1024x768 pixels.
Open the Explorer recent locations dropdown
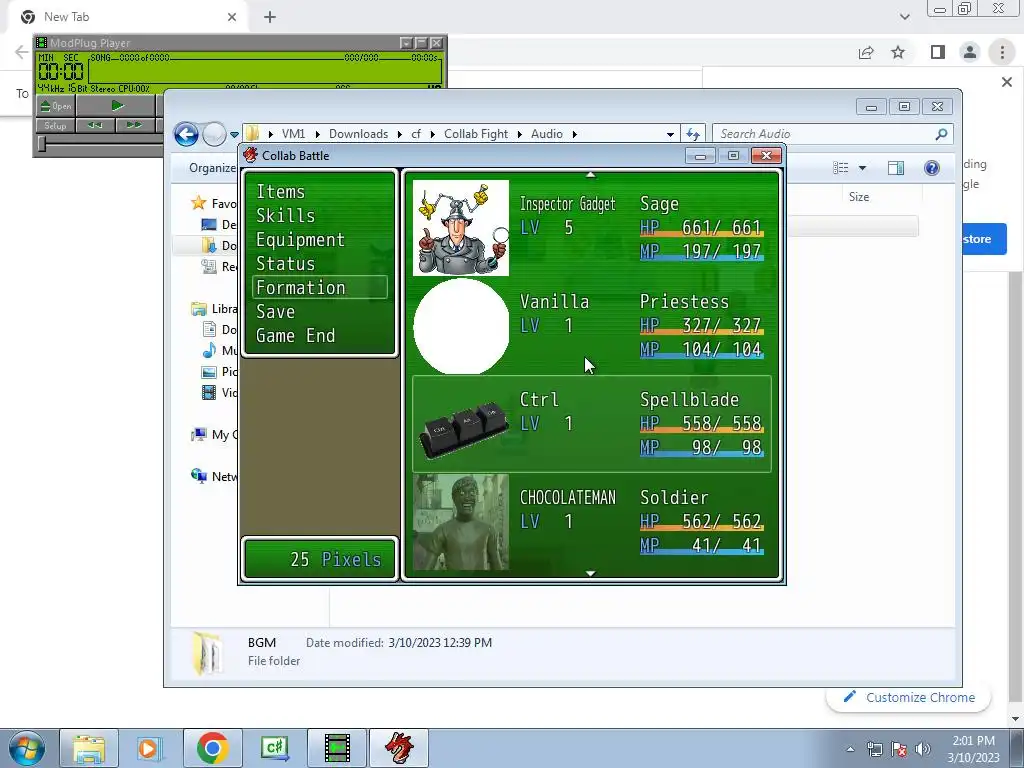pos(234,135)
